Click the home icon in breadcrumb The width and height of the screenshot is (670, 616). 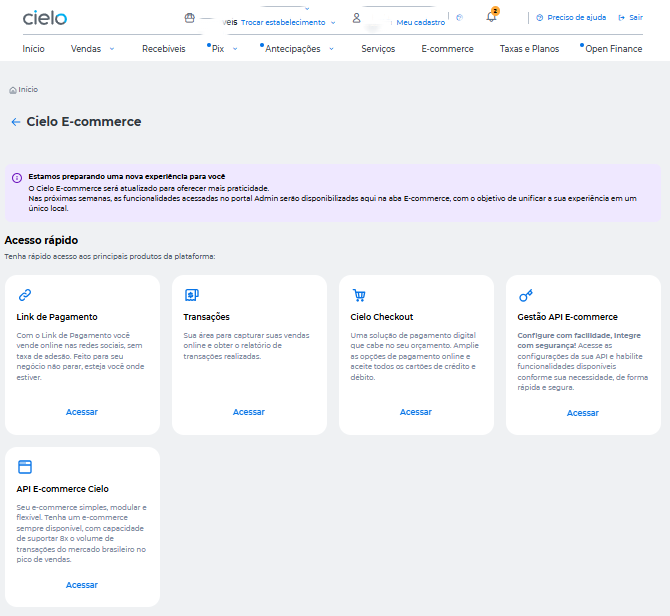[13, 90]
